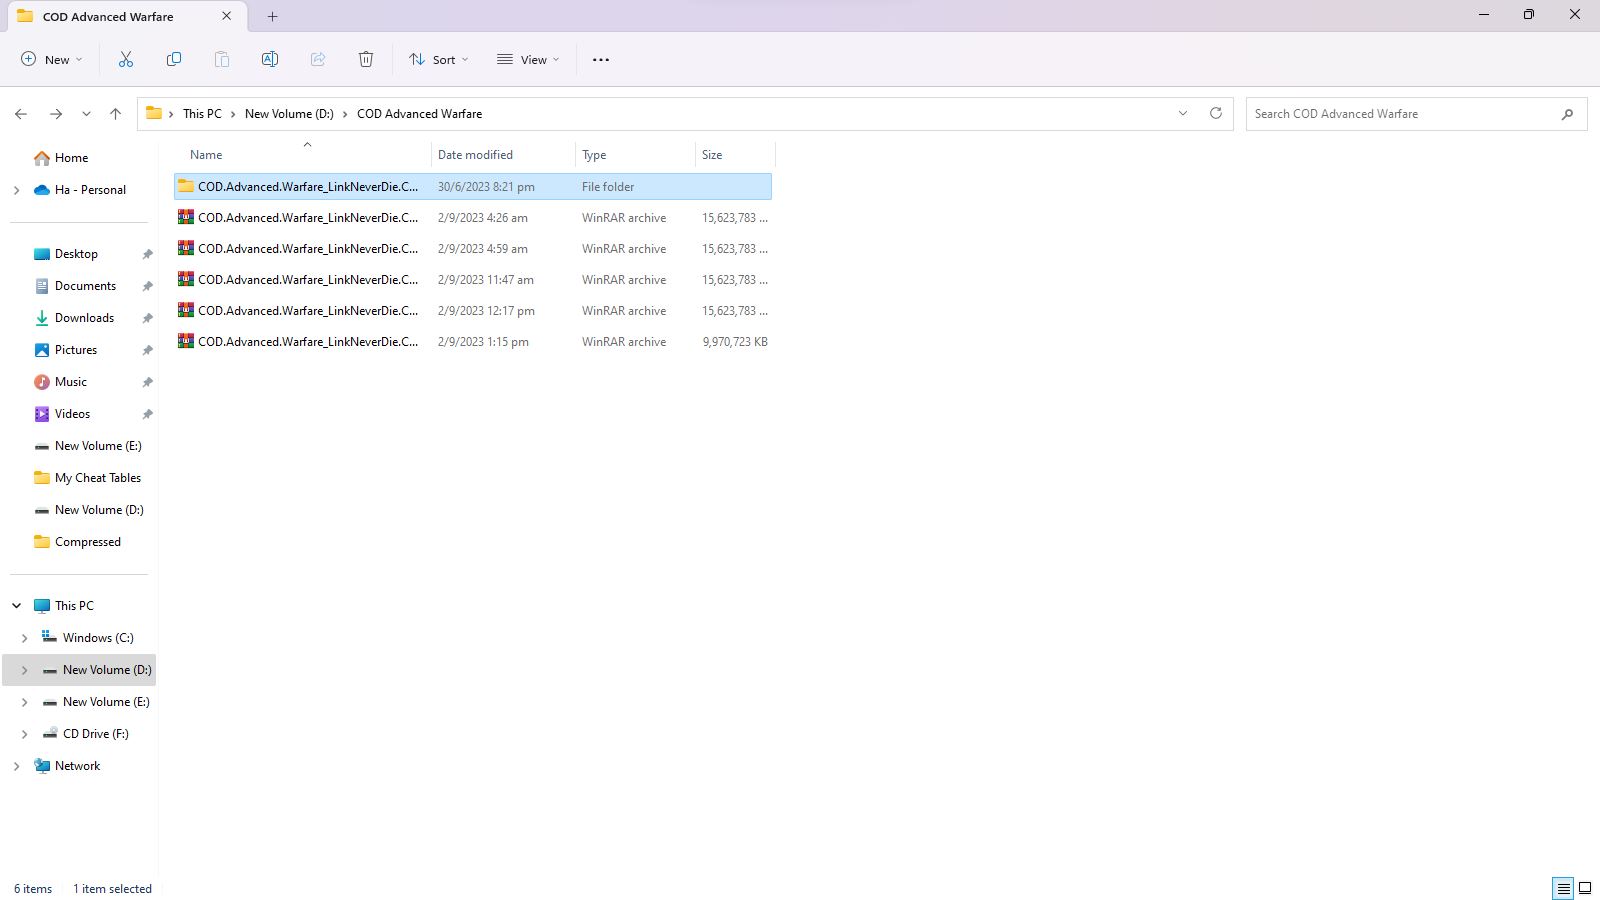Refresh the current folder view
1600x900 pixels.
point(1216,113)
